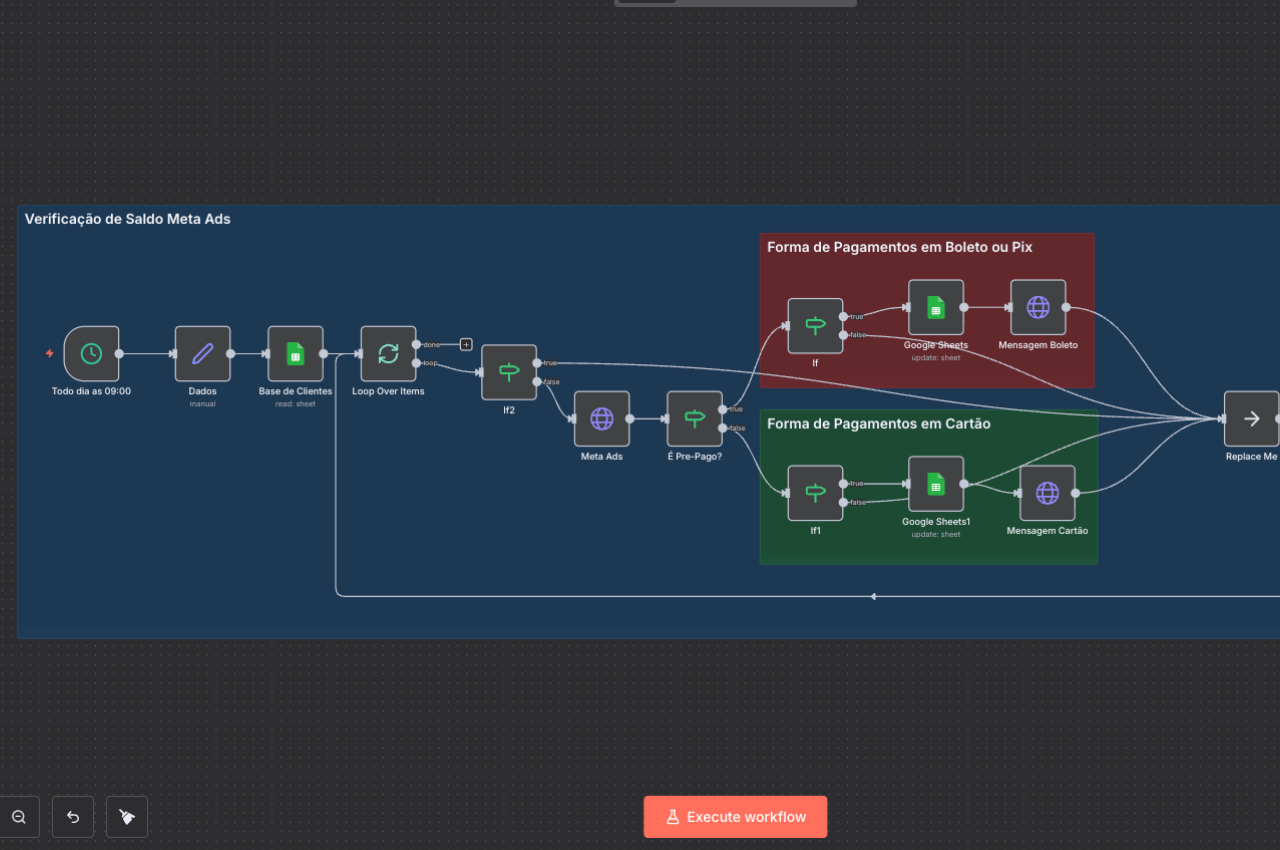Click the Google Sheets node in Boleto section

click(x=936, y=307)
